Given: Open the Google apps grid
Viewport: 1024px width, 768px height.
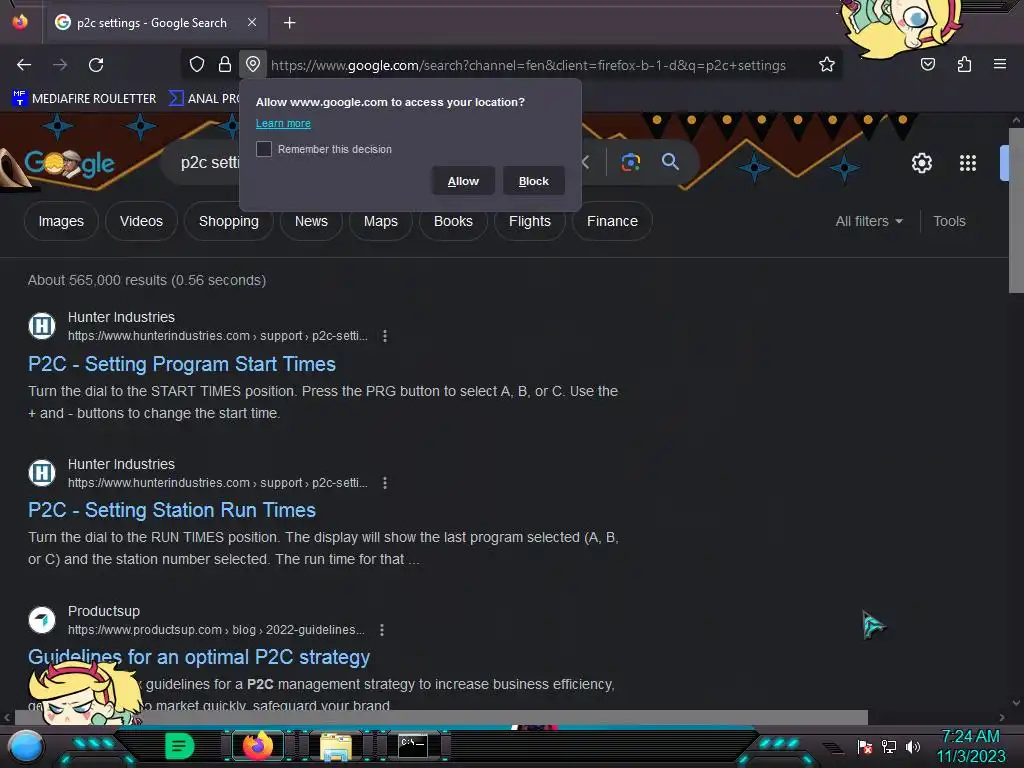Looking at the screenshot, I should pyautogui.click(x=967, y=163).
